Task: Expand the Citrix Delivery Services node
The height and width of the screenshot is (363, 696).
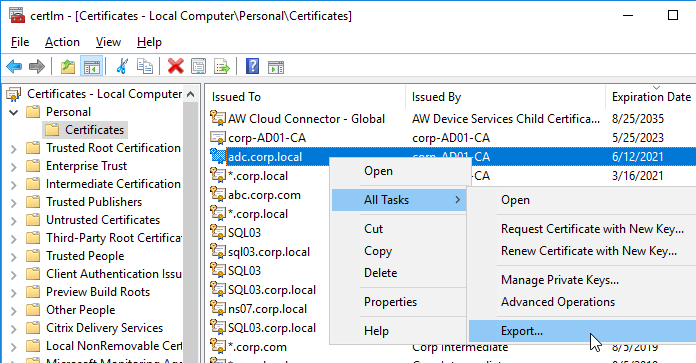Action: tap(14, 328)
